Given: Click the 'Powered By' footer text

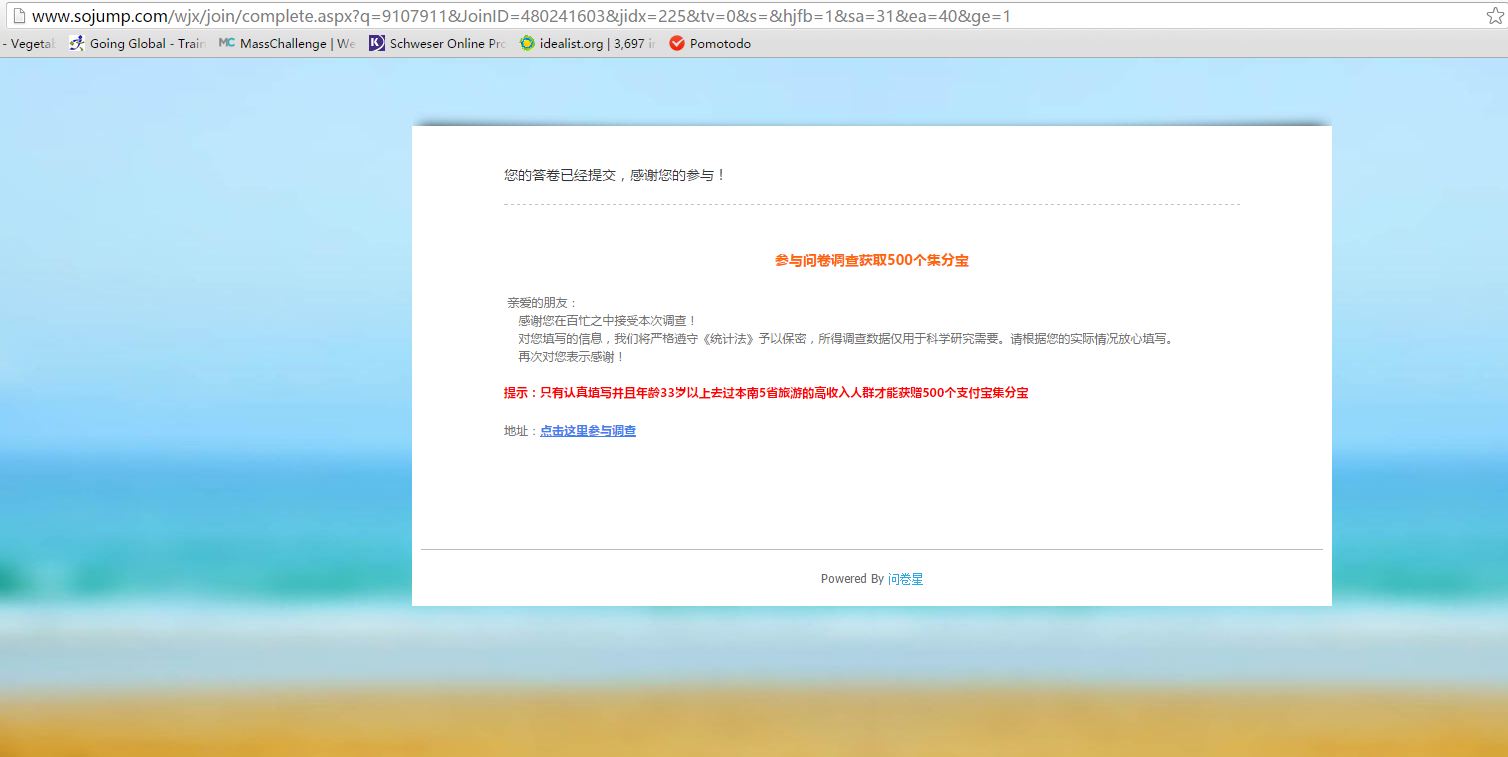Looking at the screenshot, I should click(x=852, y=579).
